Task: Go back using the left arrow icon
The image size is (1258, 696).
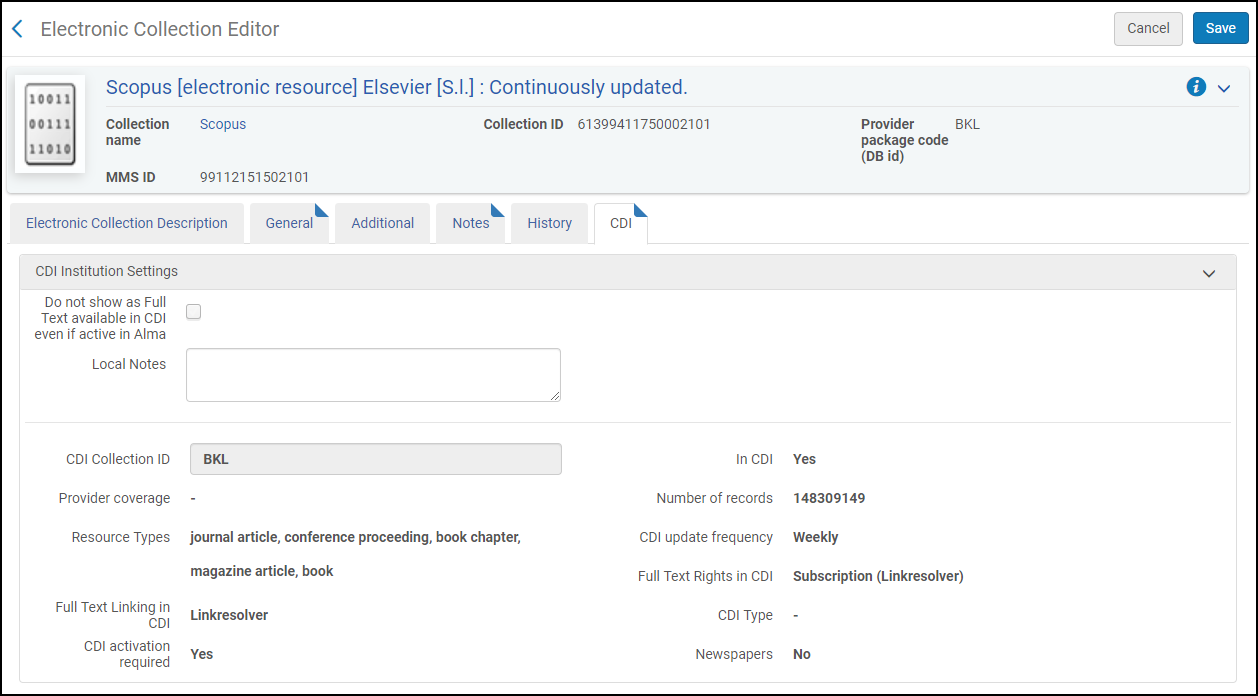Action: tap(17, 29)
